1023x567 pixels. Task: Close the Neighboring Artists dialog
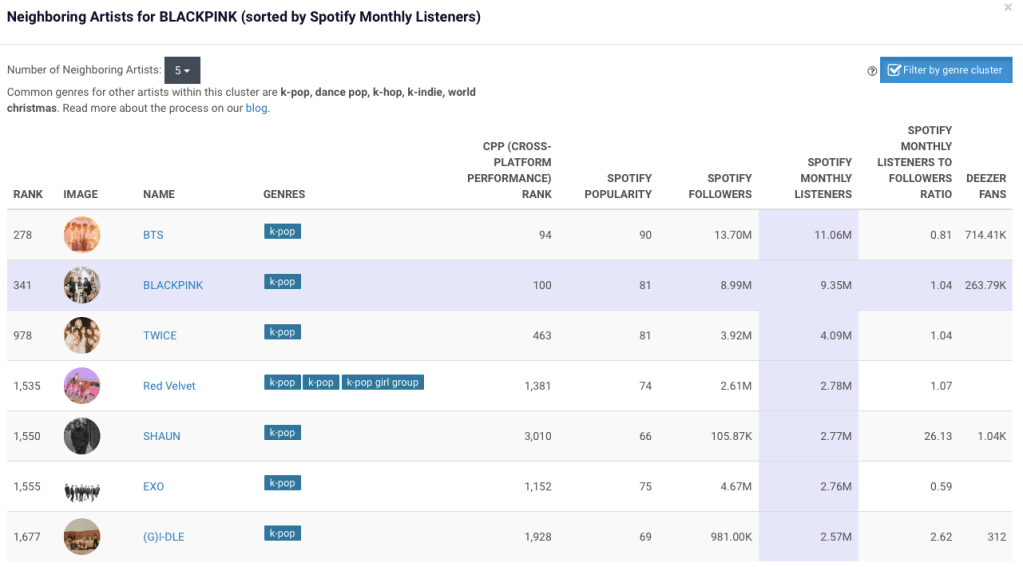[x=1008, y=8]
